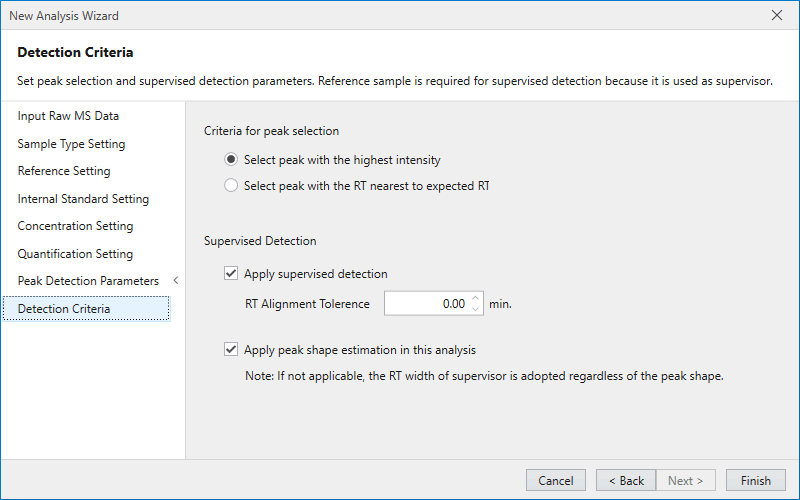Click Finish to complete the wizard

pyautogui.click(x=755, y=480)
